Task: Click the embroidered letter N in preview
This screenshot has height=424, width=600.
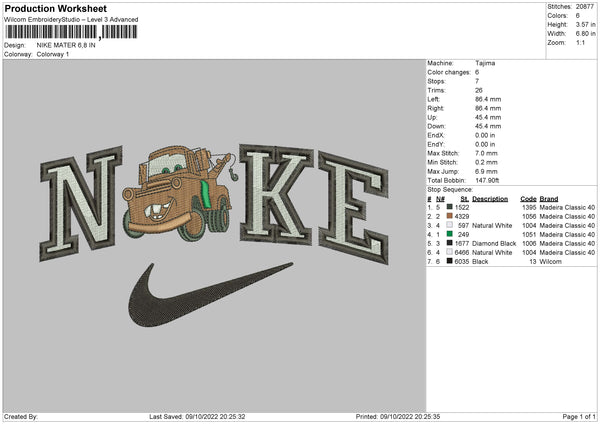Action: (81, 203)
